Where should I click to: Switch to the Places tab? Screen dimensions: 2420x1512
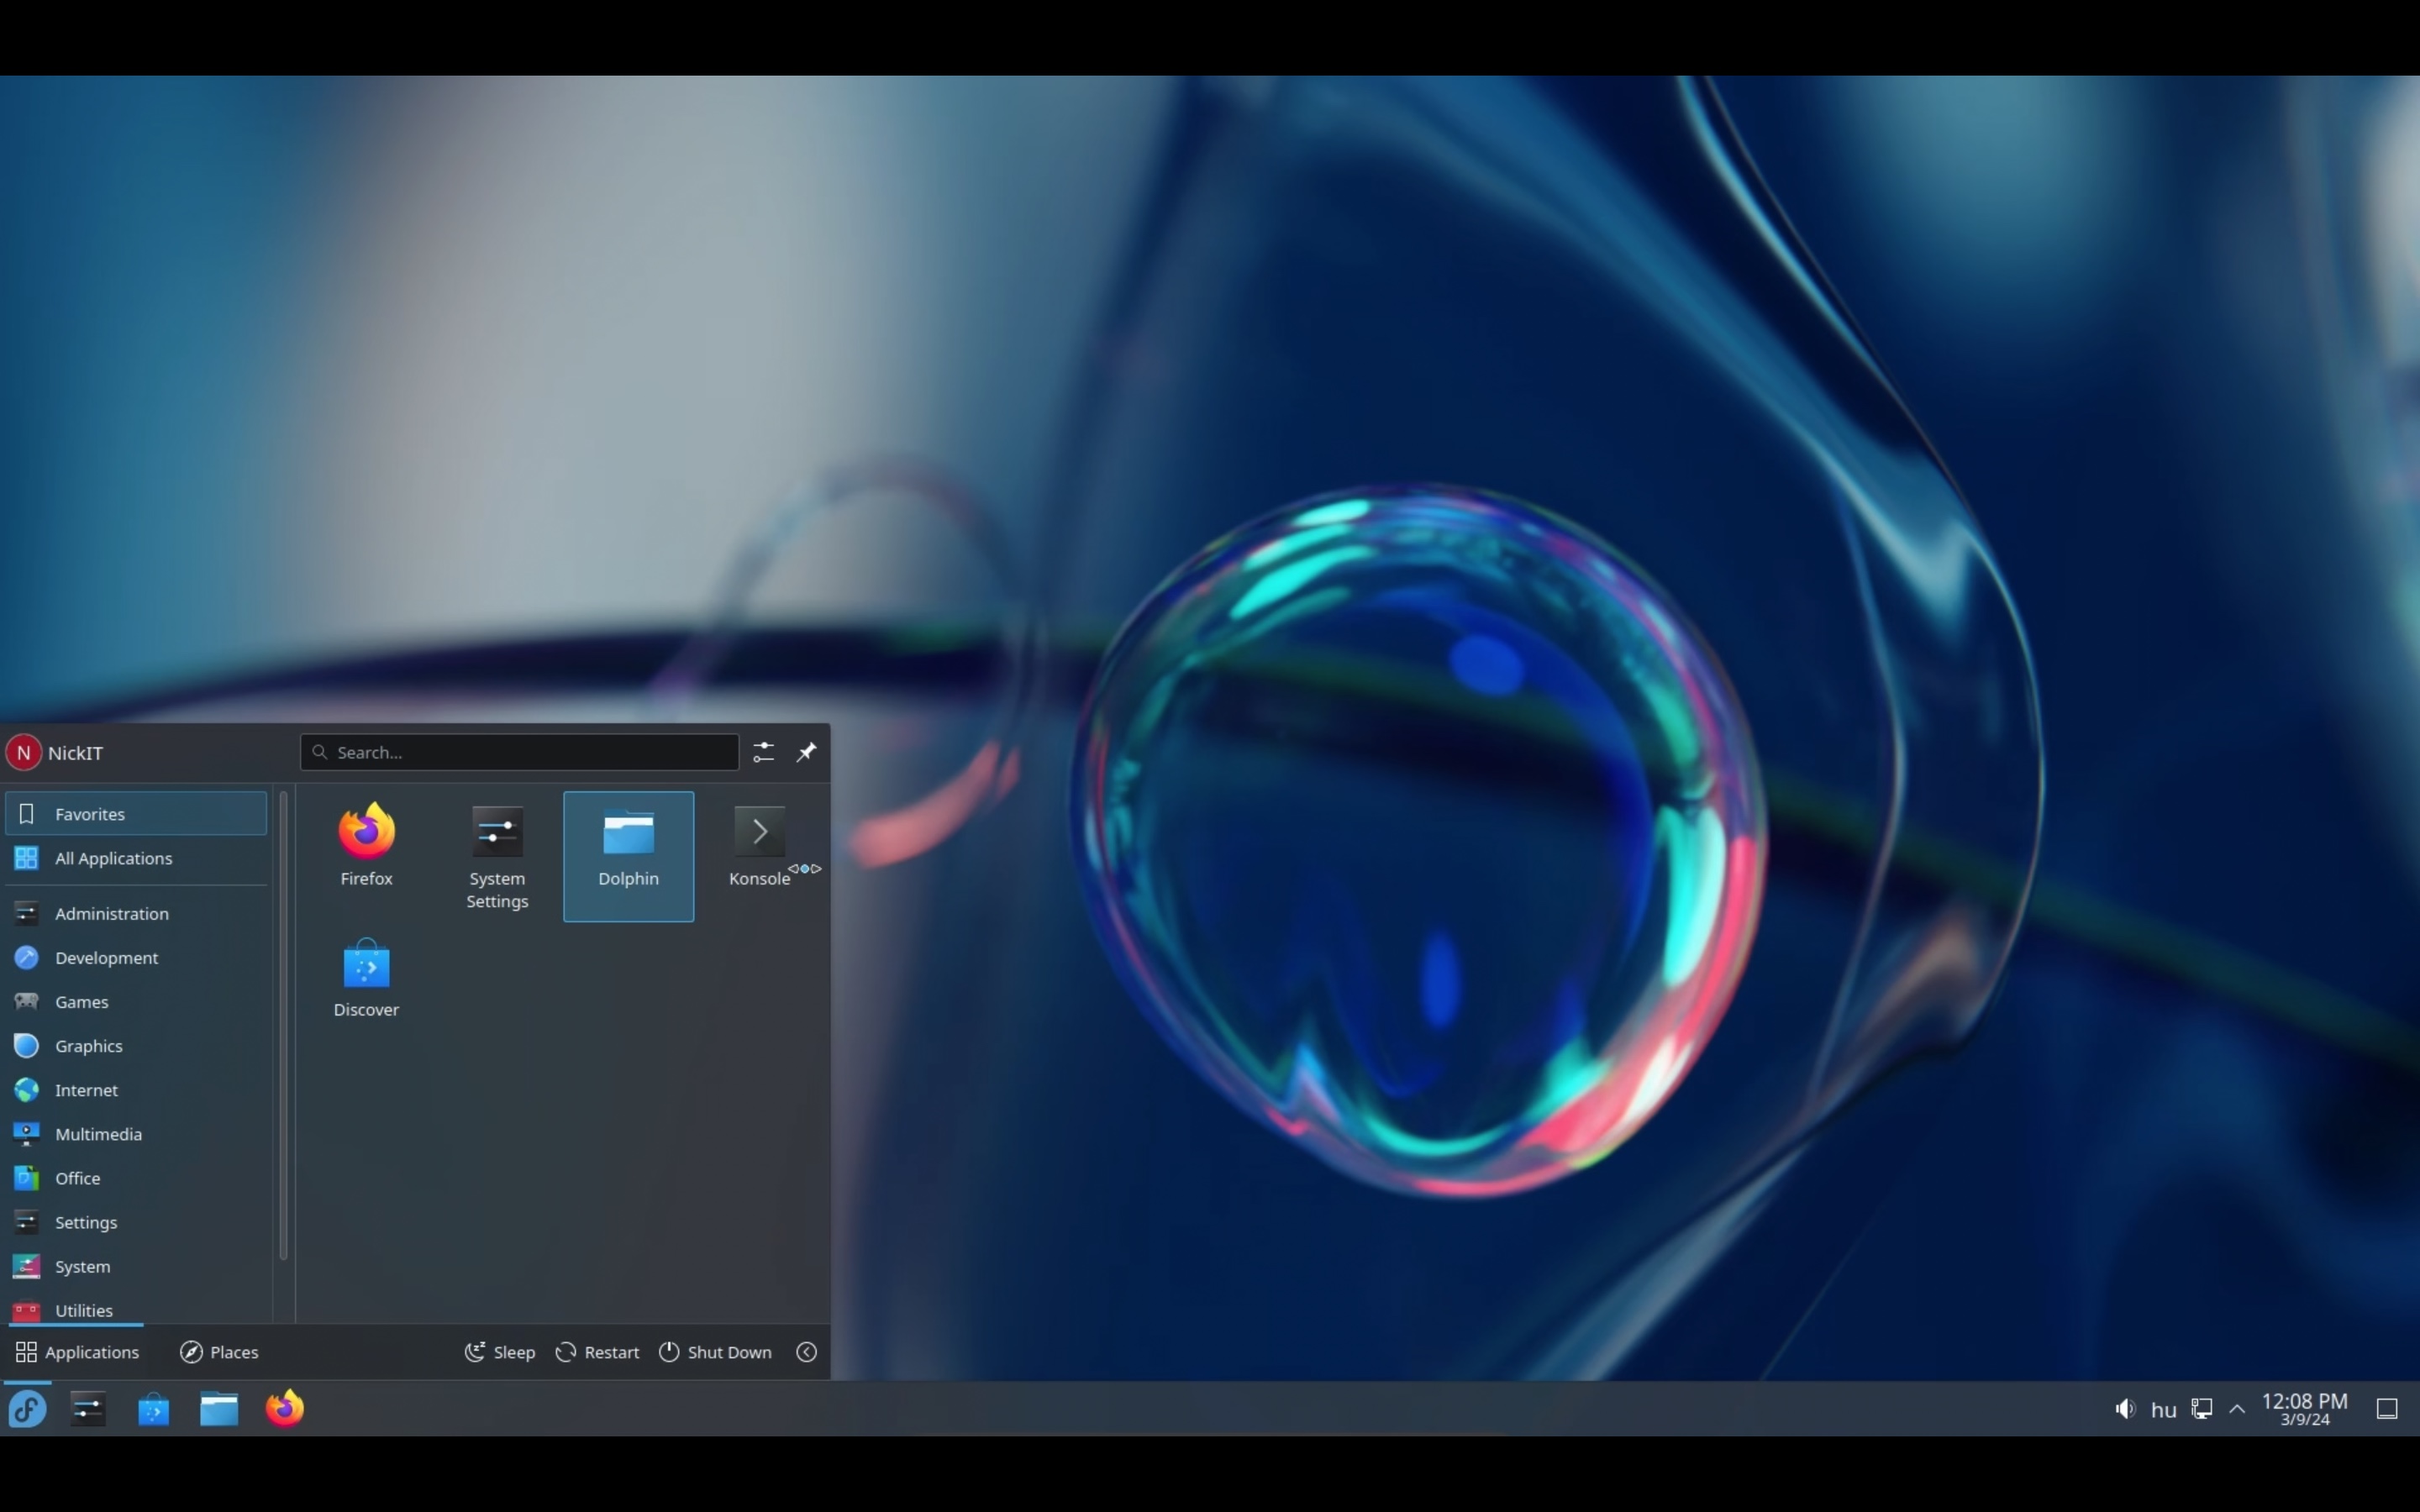click(219, 1352)
